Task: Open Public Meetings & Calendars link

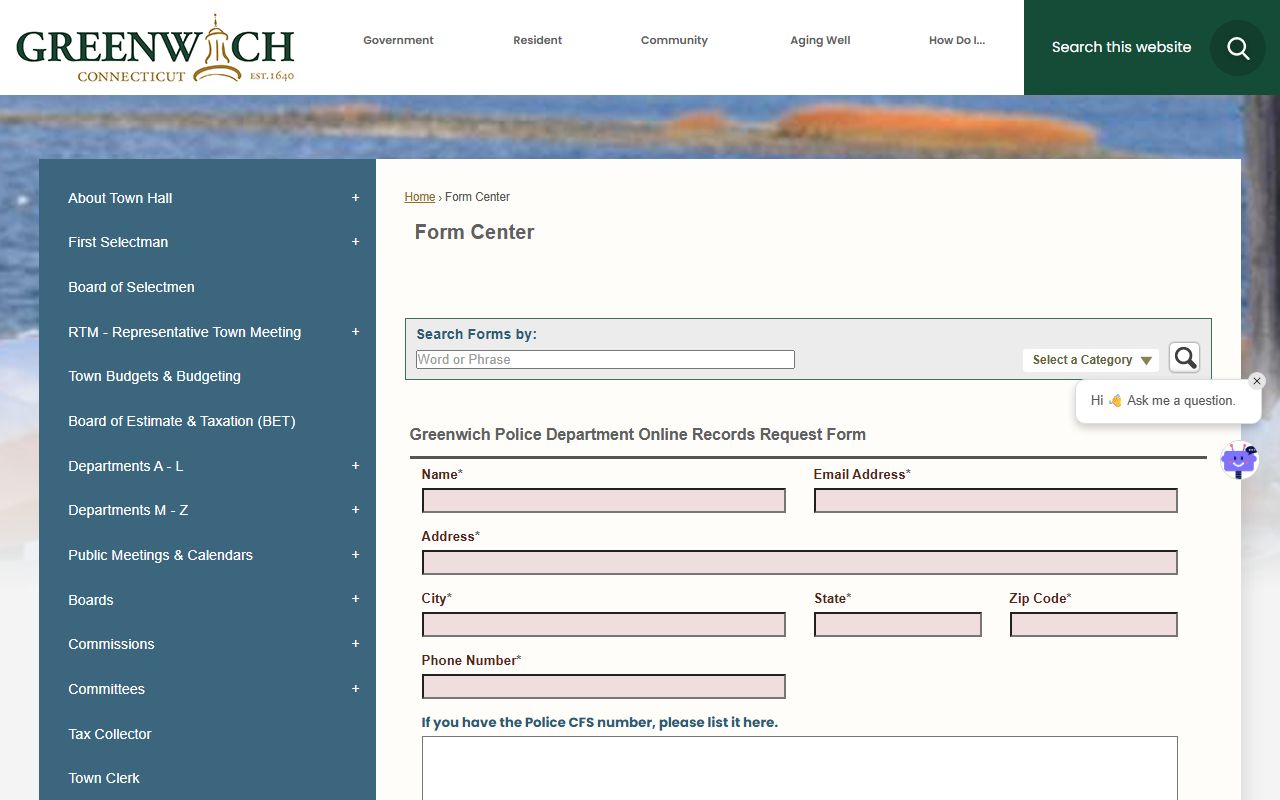Action: (160, 555)
